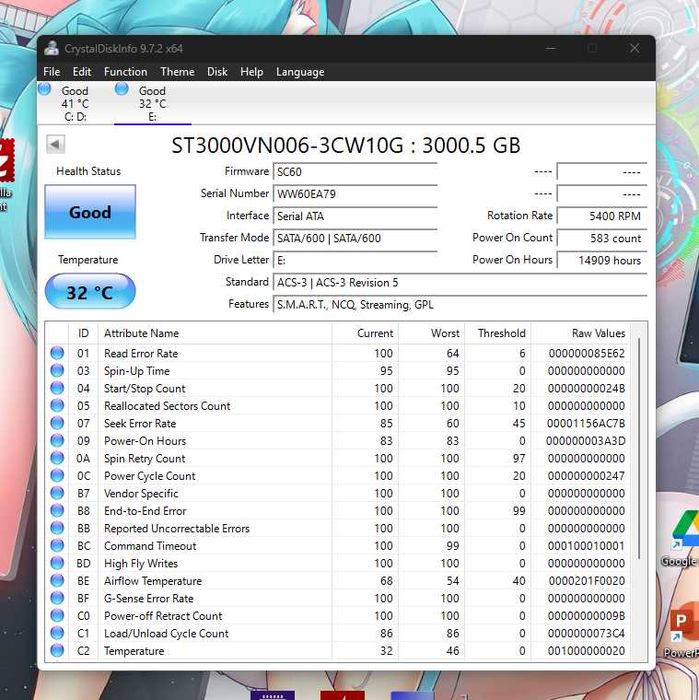The height and width of the screenshot is (700, 699).
Task: Click the Threshold column header
Action: (x=498, y=333)
